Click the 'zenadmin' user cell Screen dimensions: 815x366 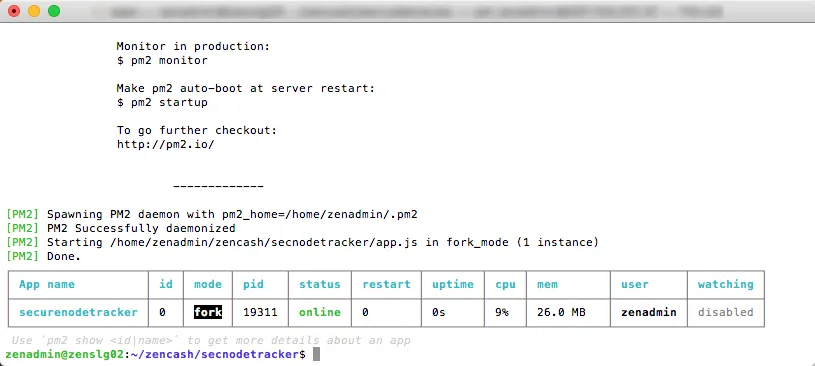(649, 312)
